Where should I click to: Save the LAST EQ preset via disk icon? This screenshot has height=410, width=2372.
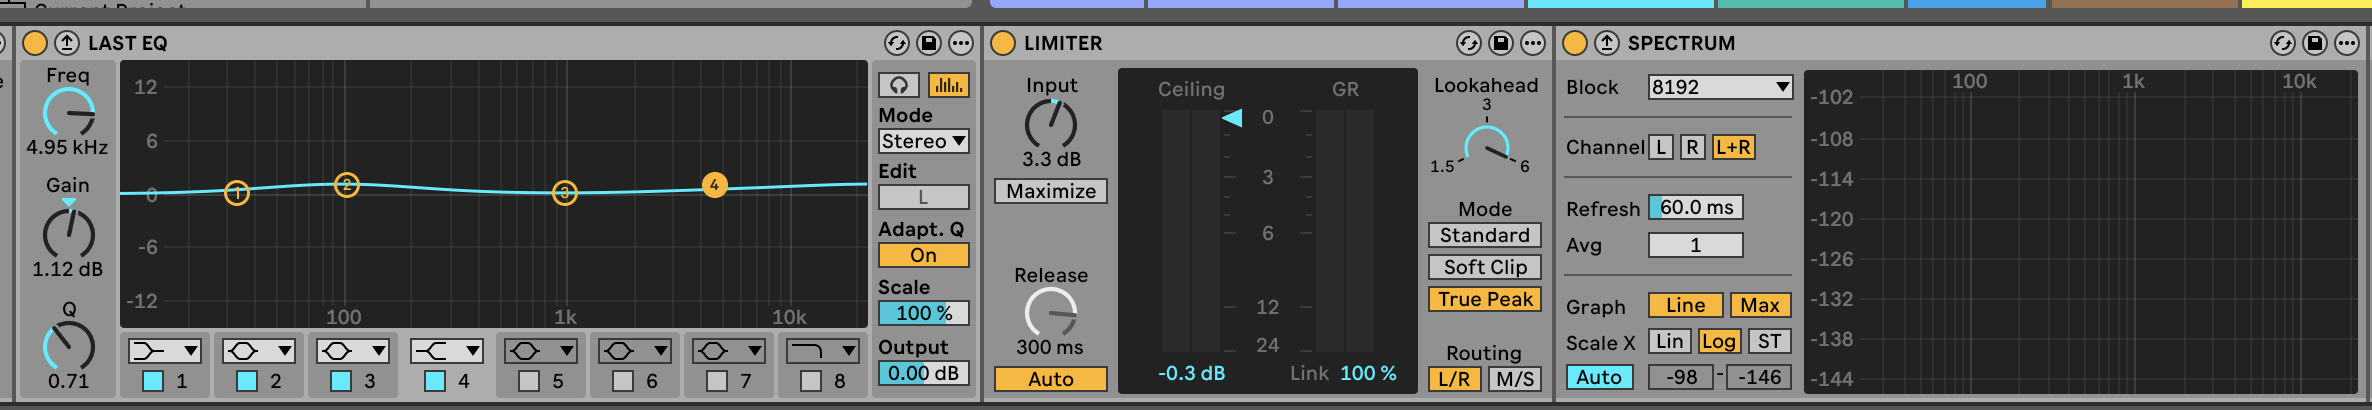(x=929, y=43)
